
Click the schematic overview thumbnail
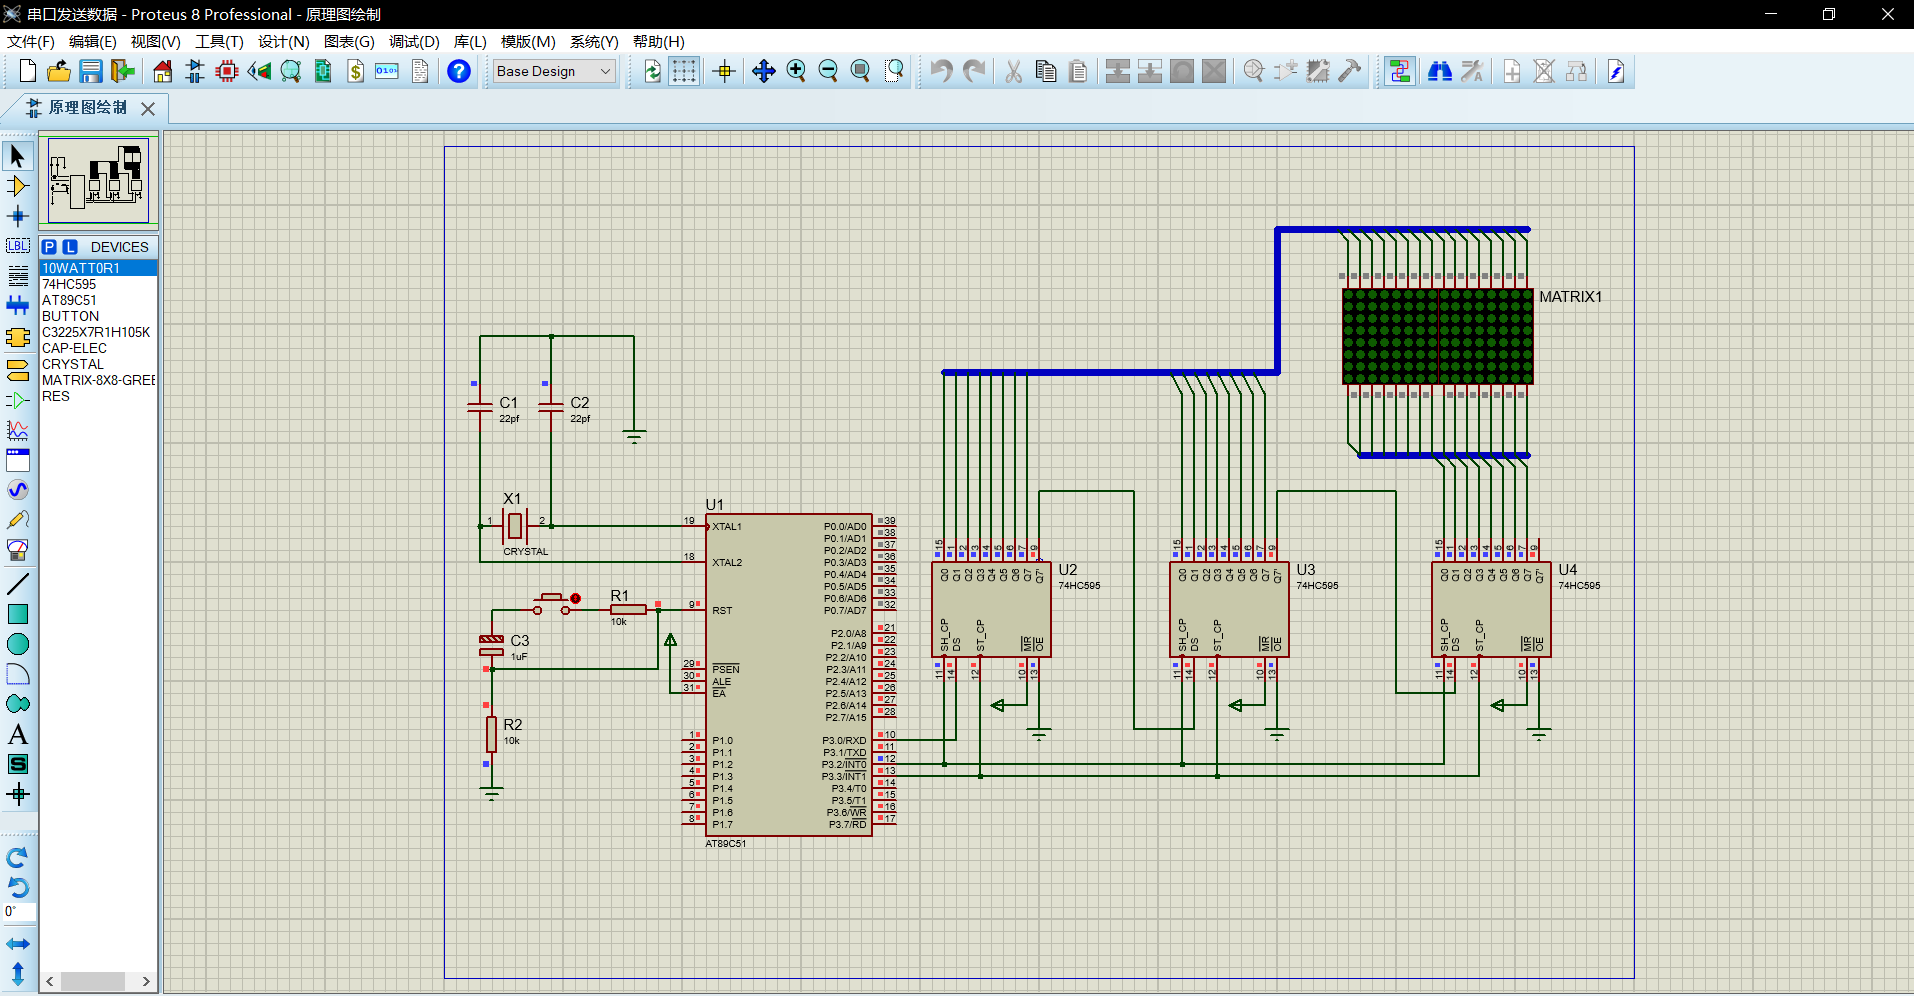click(98, 180)
